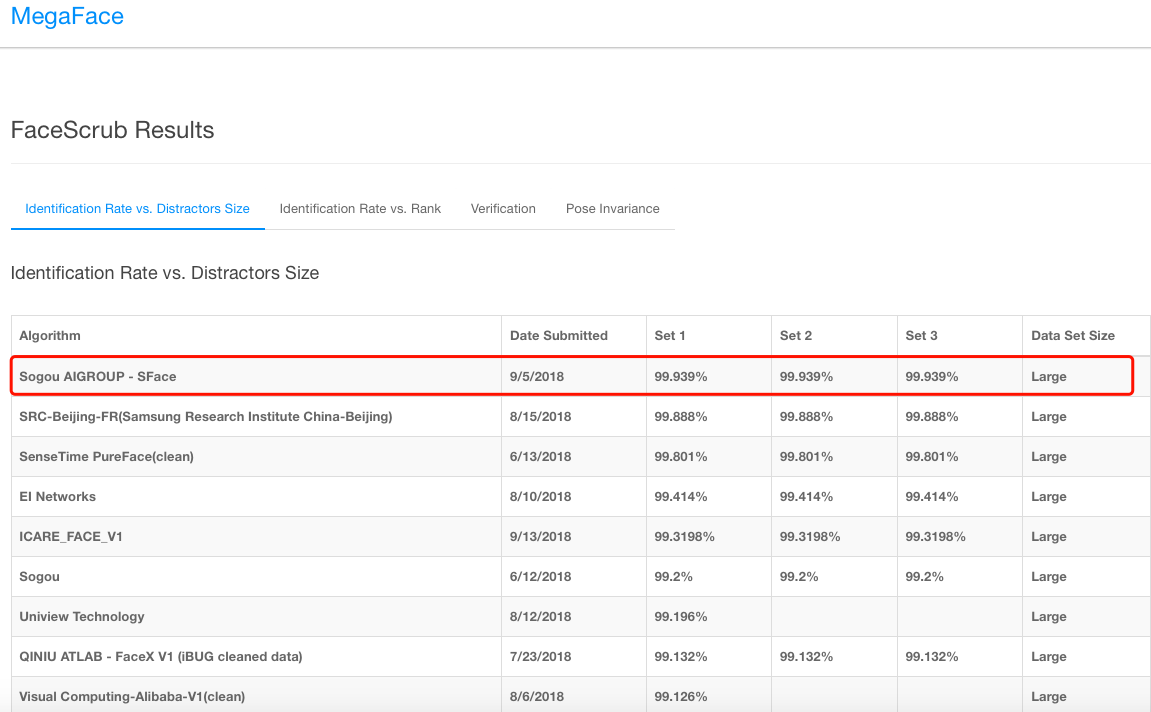Click the MegaFace site title link
1151x712 pixels.
tap(67, 17)
